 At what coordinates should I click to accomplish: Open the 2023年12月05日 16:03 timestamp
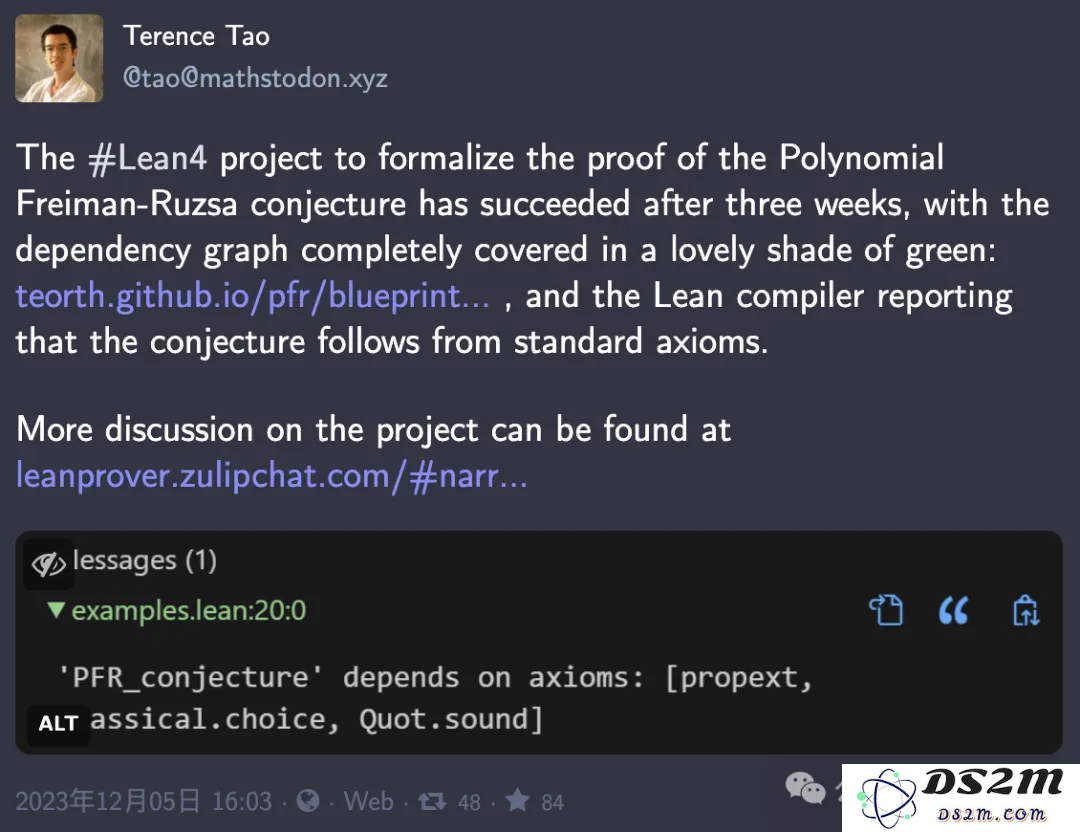point(143,801)
